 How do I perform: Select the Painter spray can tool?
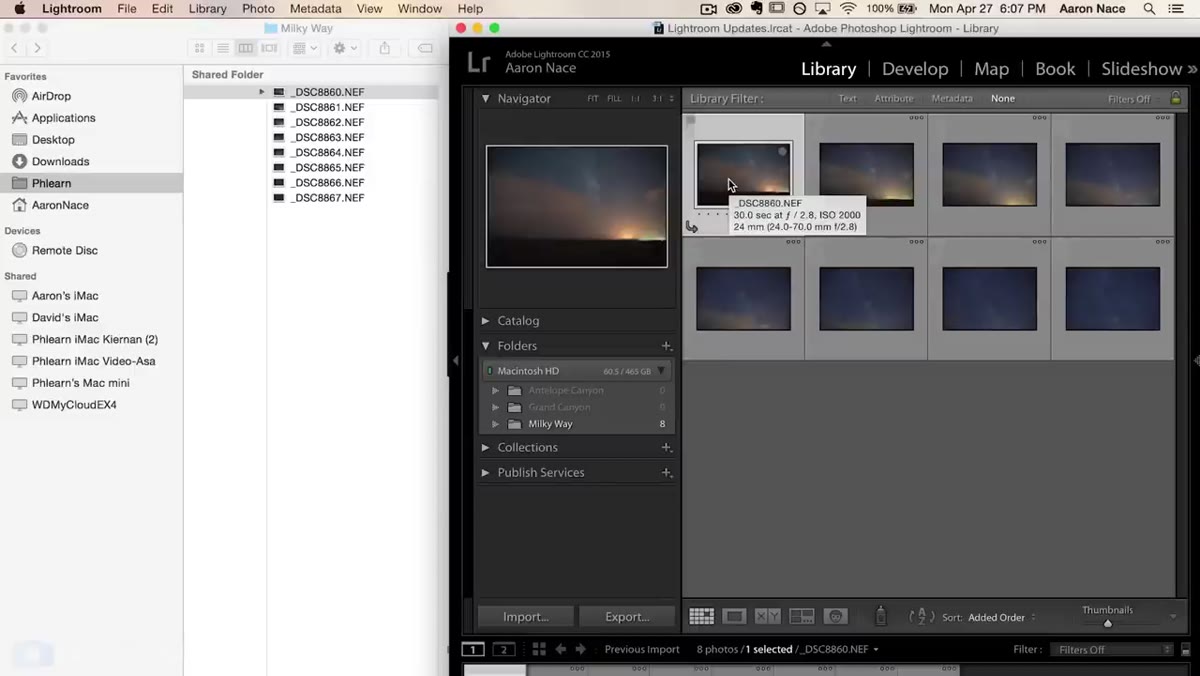[881, 616]
